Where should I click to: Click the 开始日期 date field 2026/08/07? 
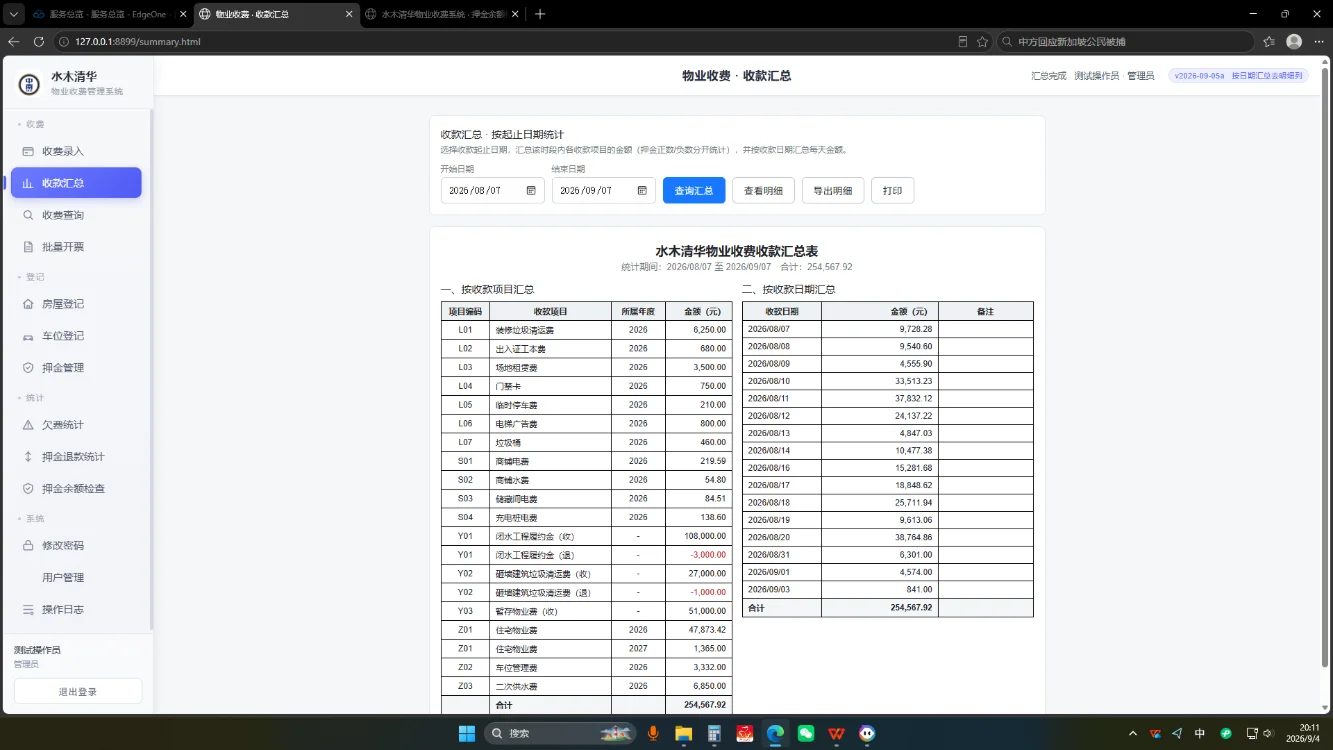[x=492, y=190]
